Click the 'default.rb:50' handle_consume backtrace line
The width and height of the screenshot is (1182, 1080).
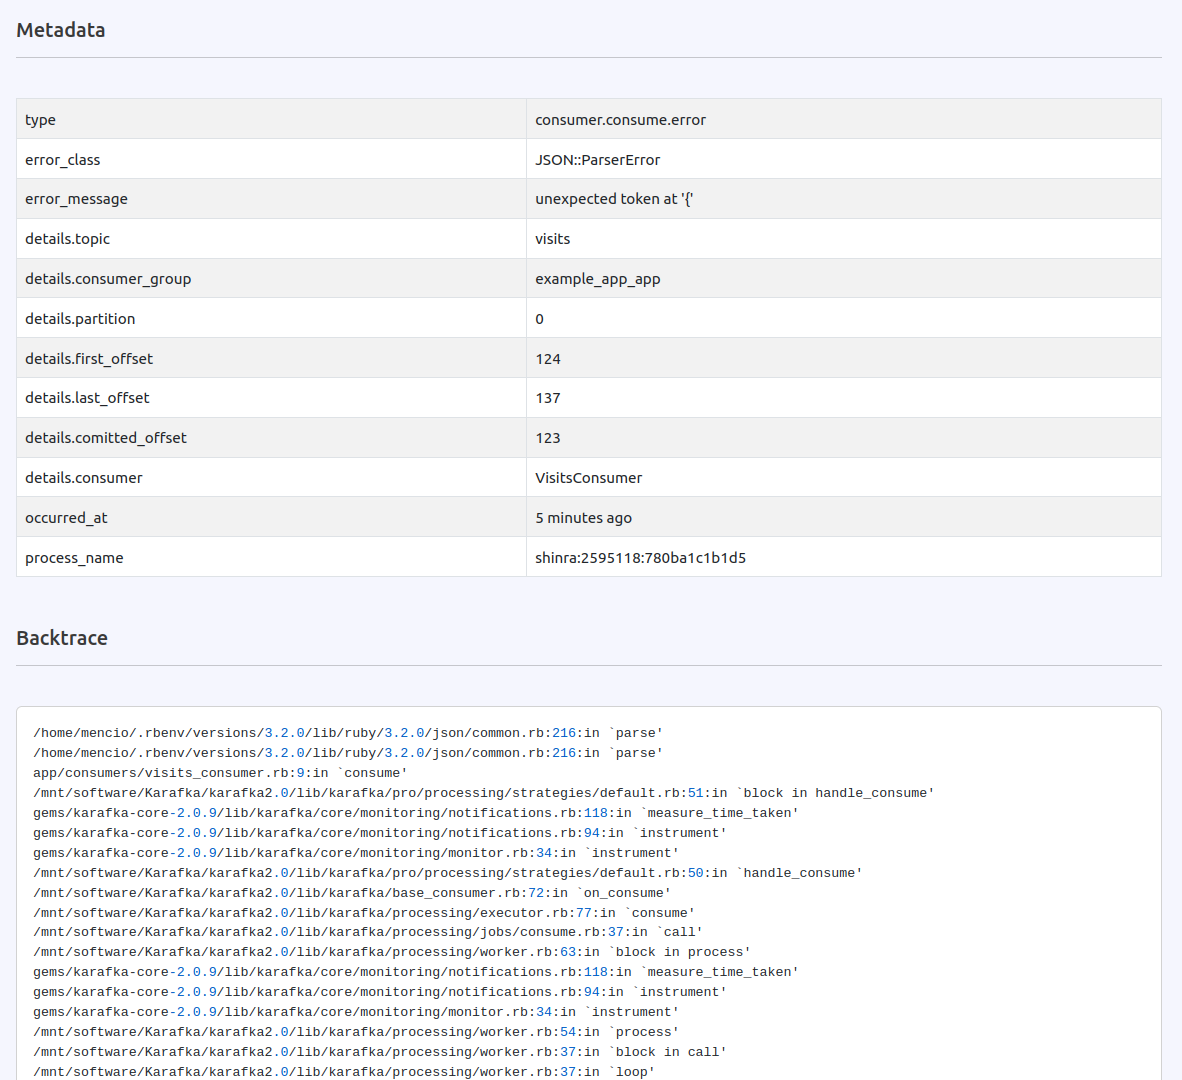[448, 873]
